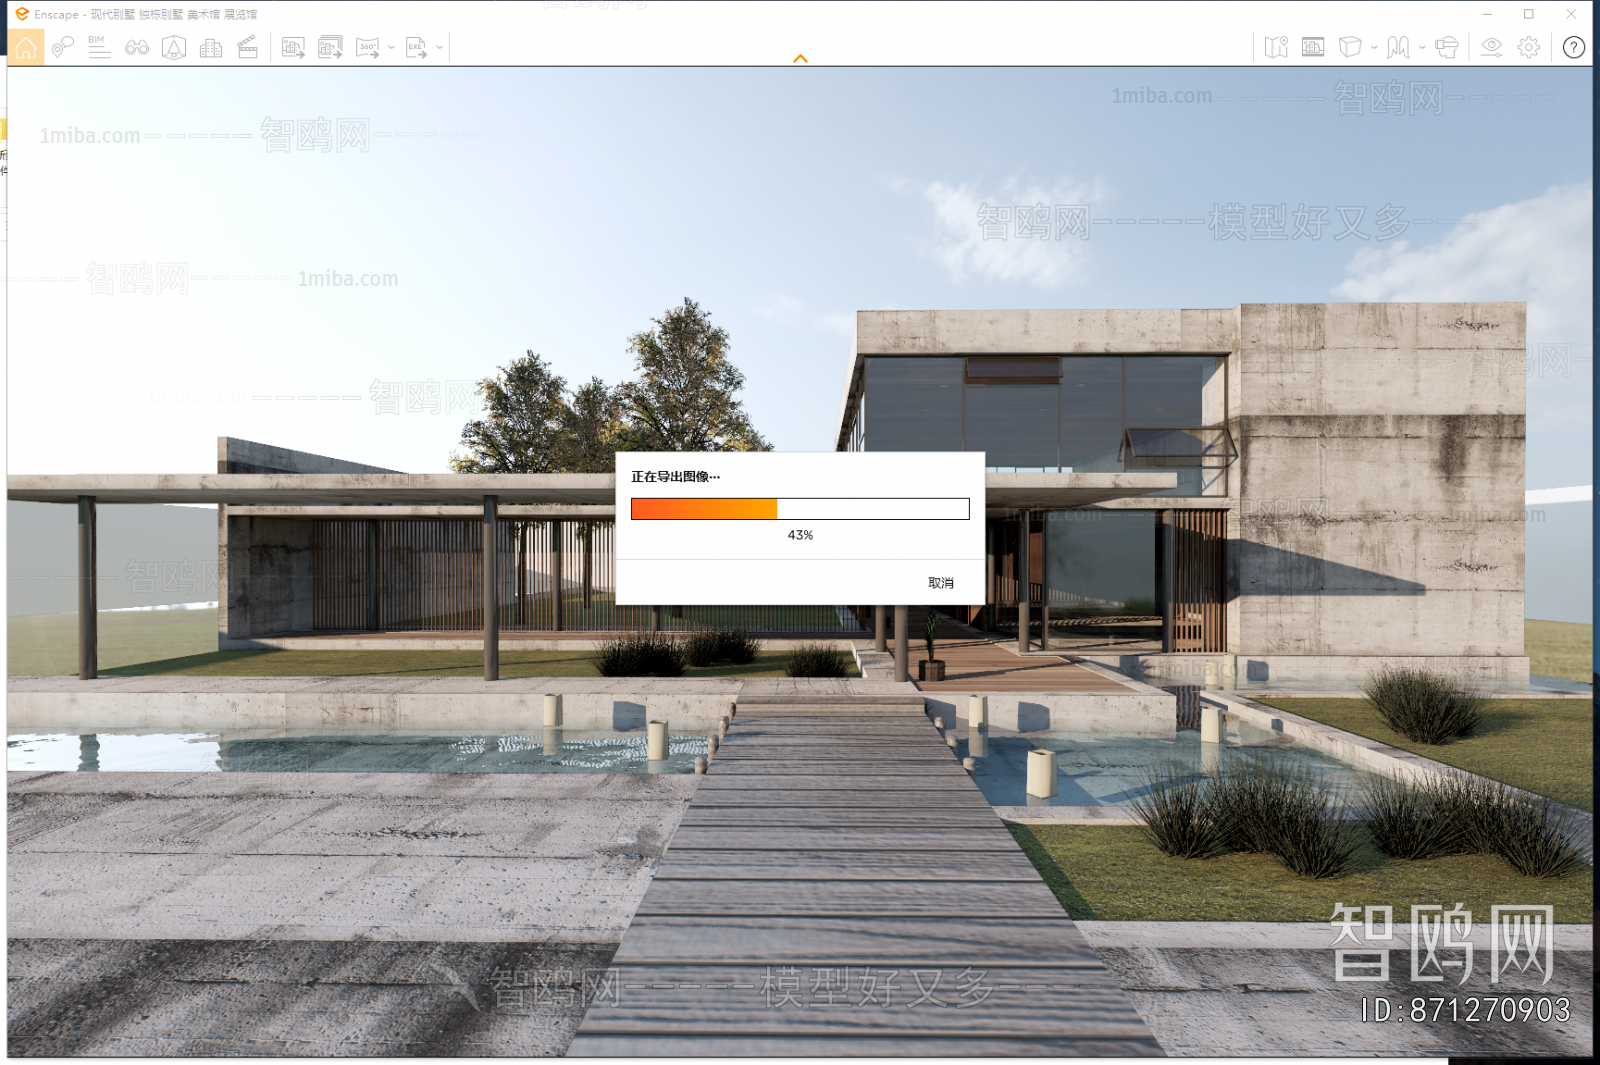Collapse the toolbar with the center chevron
Image resolution: width=1600 pixels, height=1065 pixels.
[x=800, y=58]
